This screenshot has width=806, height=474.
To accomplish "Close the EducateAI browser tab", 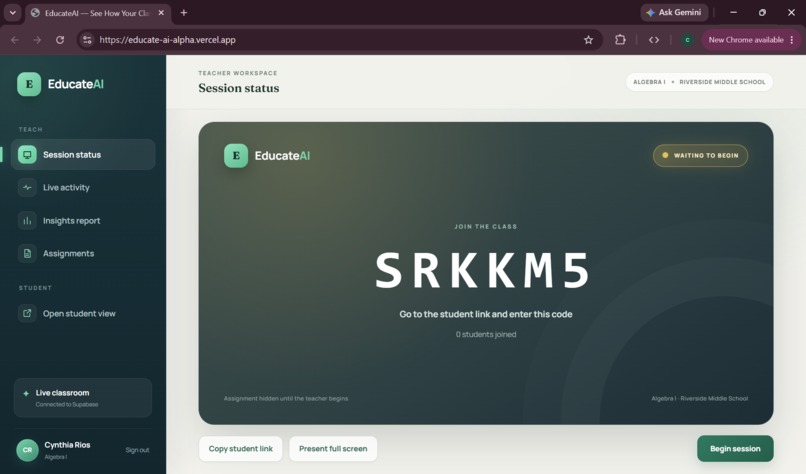I will click(161, 13).
